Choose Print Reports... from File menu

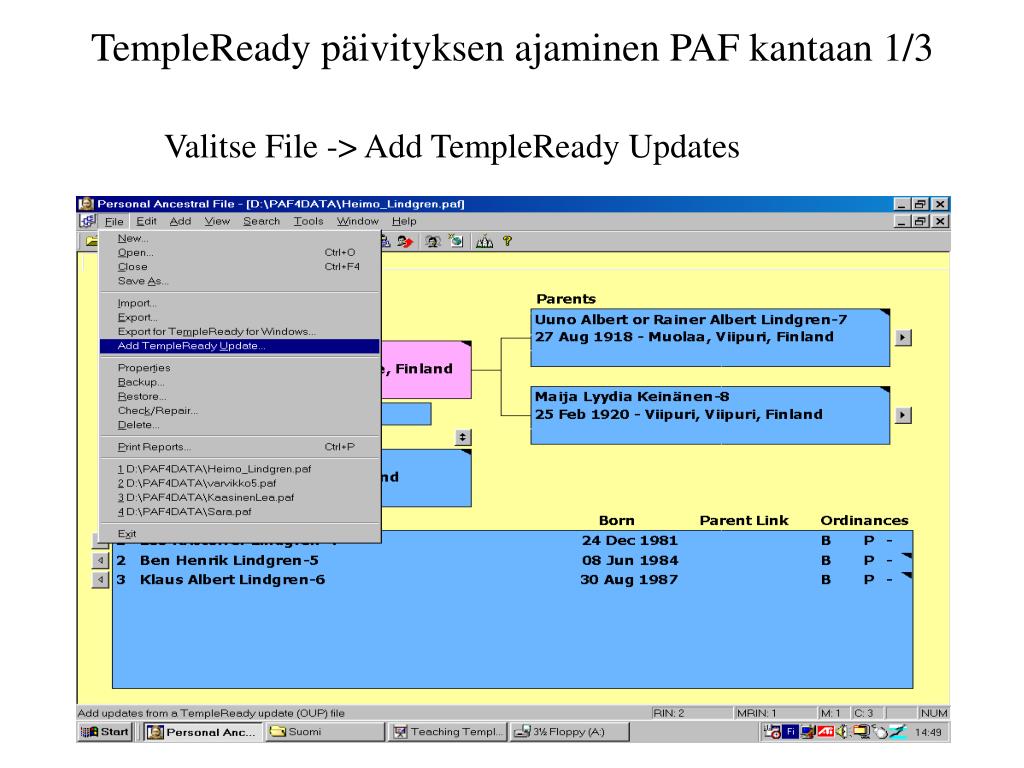240,447
